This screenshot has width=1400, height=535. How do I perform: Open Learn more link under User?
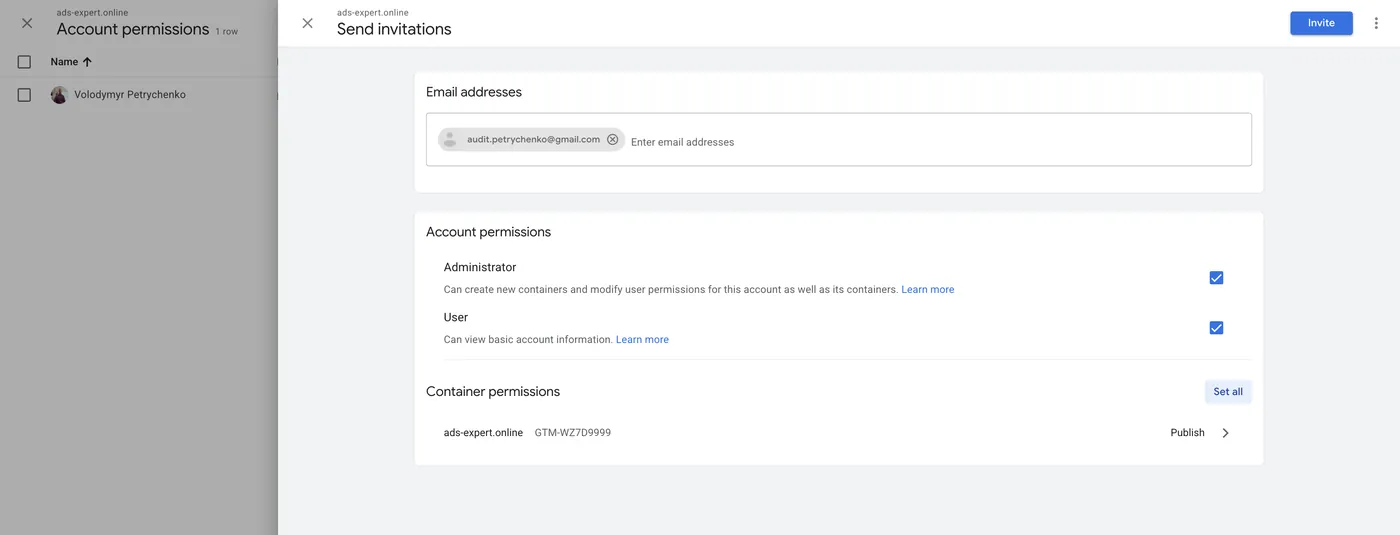click(642, 340)
